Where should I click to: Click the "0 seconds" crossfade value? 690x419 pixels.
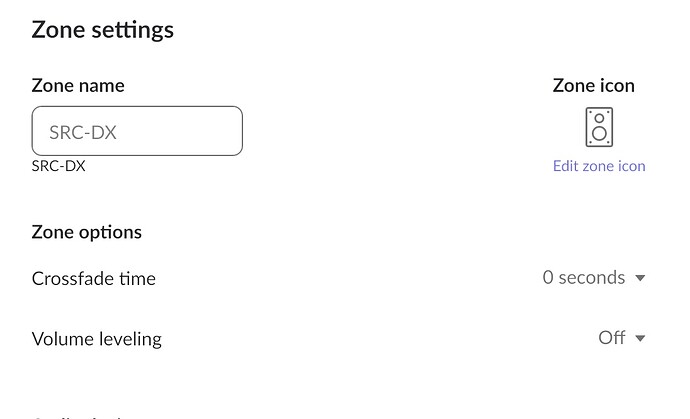[584, 278]
